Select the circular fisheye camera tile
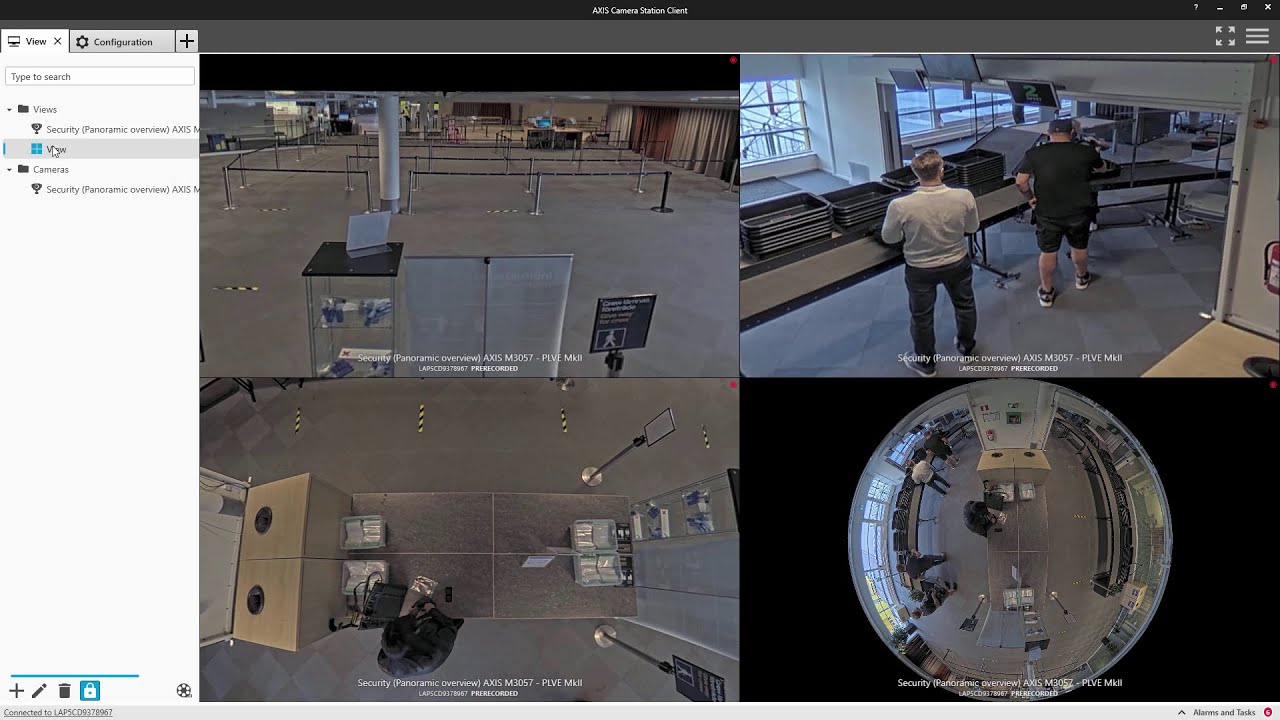 click(1010, 540)
